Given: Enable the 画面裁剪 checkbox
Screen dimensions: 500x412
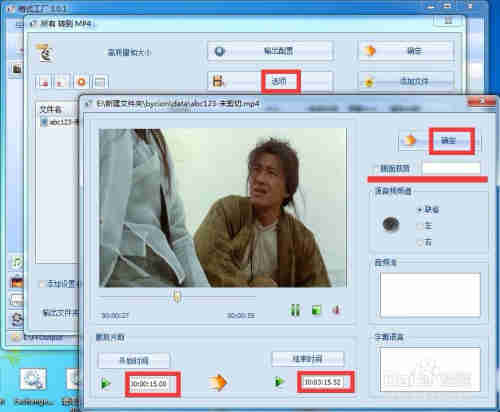Looking at the screenshot, I should [x=376, y=168].
